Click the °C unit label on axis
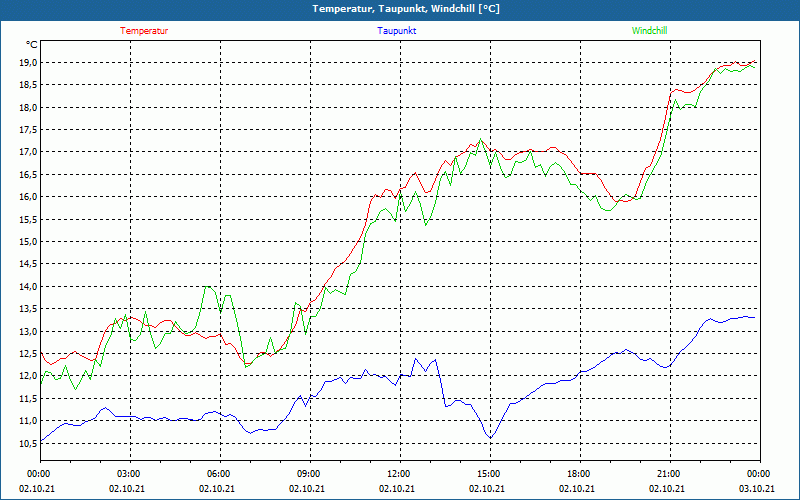Image resolution: width=800 pixels, height=500 pixels. point(32,45)
